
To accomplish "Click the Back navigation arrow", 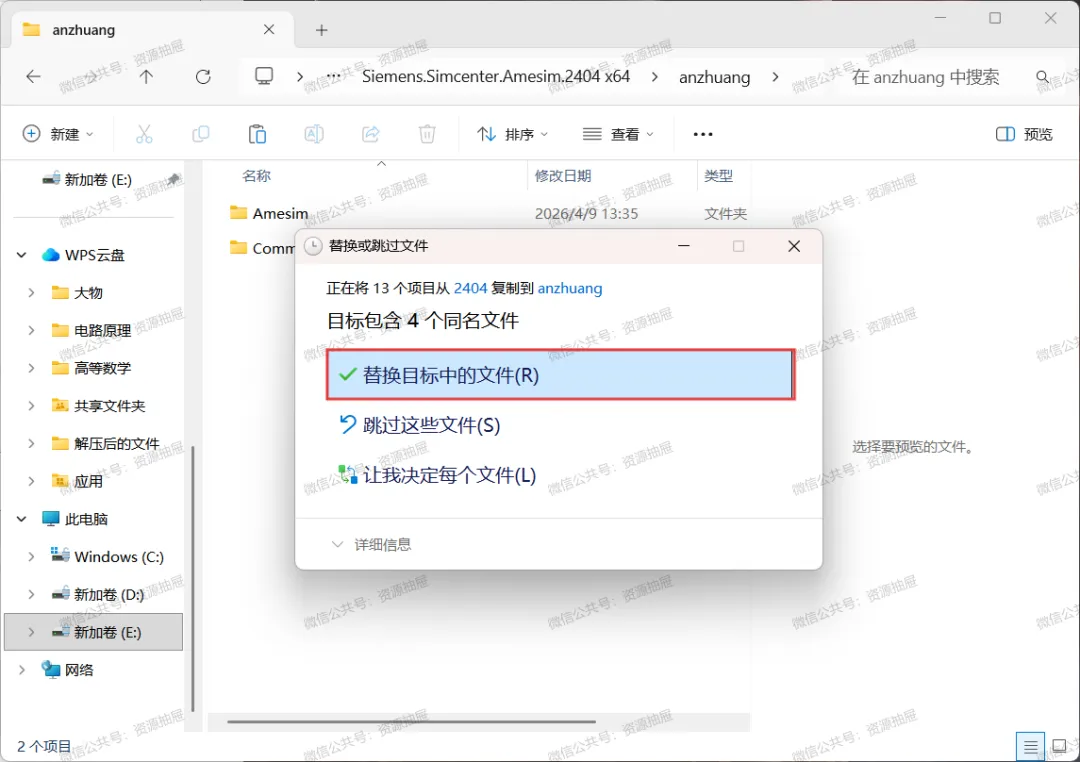I will pos(33,76).
